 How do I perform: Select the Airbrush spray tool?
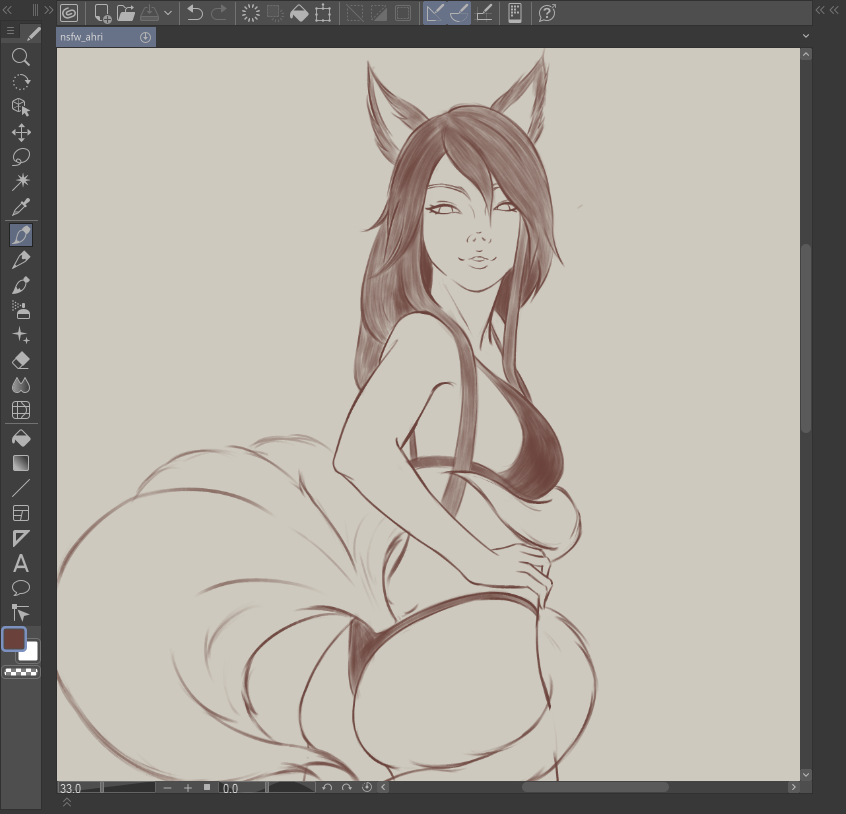click(x=21, y=310)
